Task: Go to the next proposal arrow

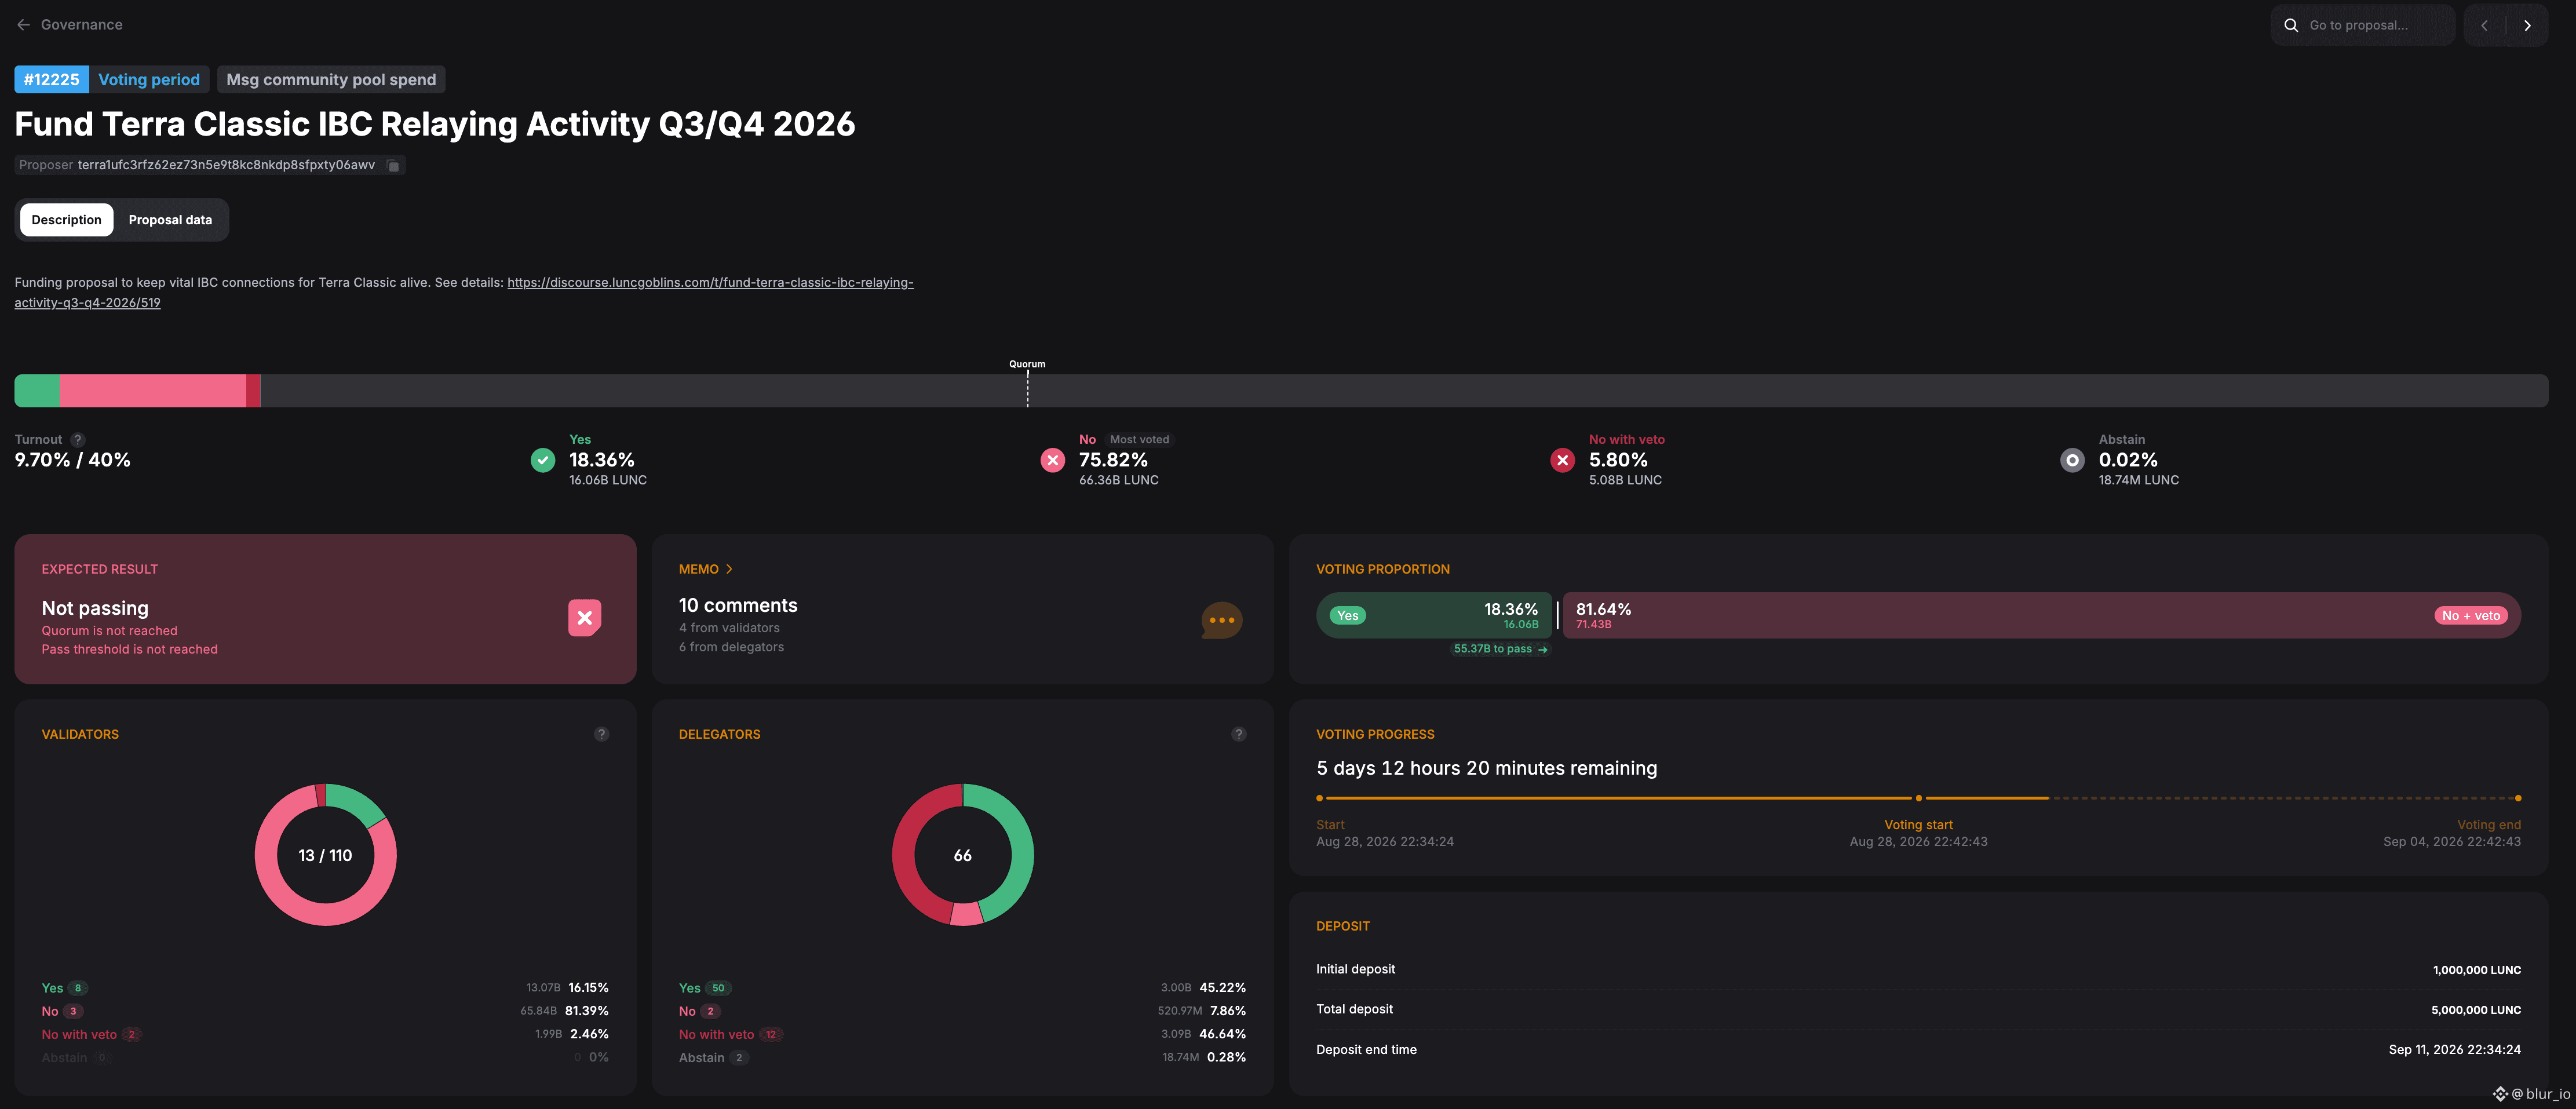Action: point(2527,25)
